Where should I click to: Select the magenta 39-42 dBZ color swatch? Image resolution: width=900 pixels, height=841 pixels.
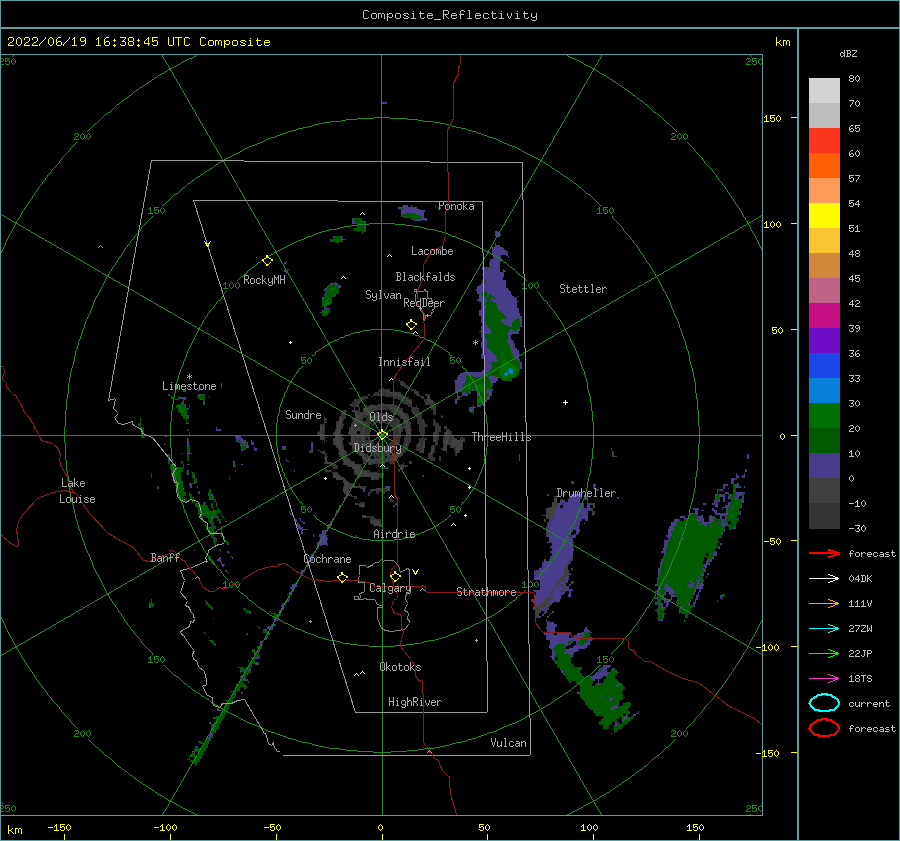point(824,316)
